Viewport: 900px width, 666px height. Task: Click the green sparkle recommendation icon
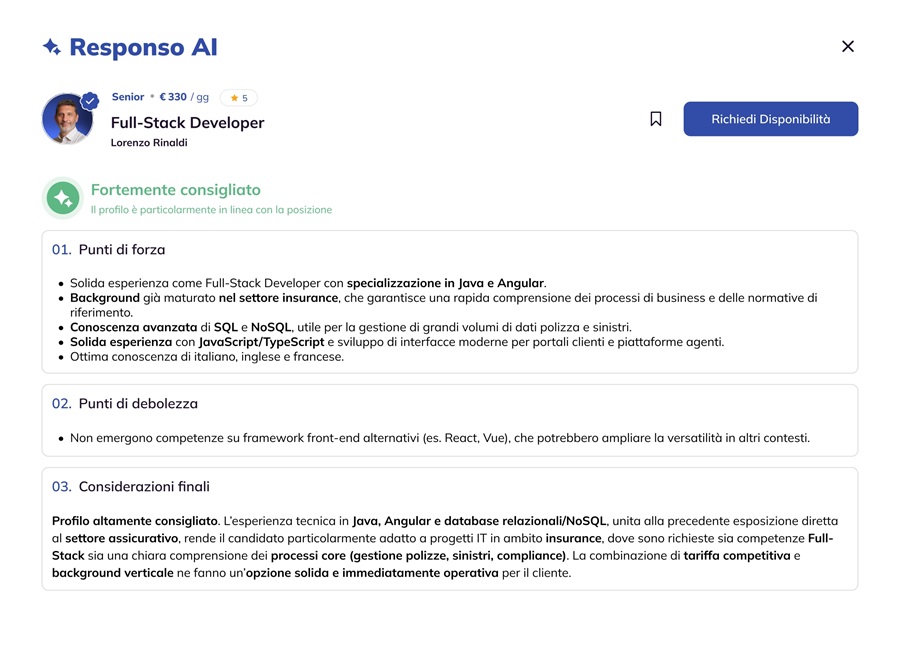click(62, 198)
